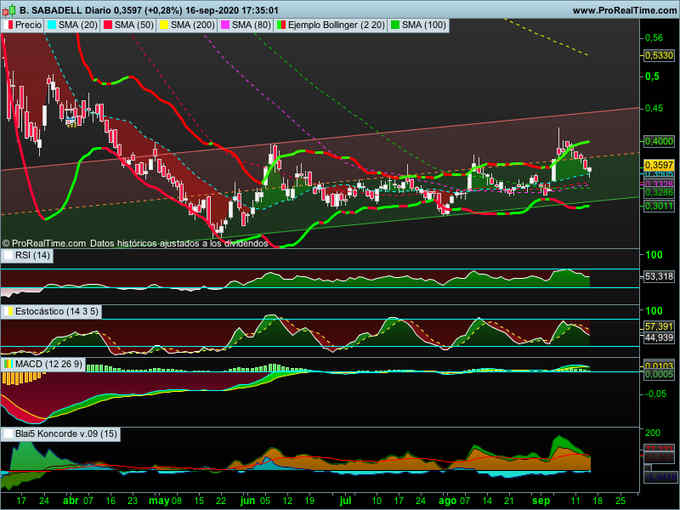Screen dimensions: 680x510
Task: Open the Blai5 Koncorde v.09 (15) label
Action: tap(61, 434)
